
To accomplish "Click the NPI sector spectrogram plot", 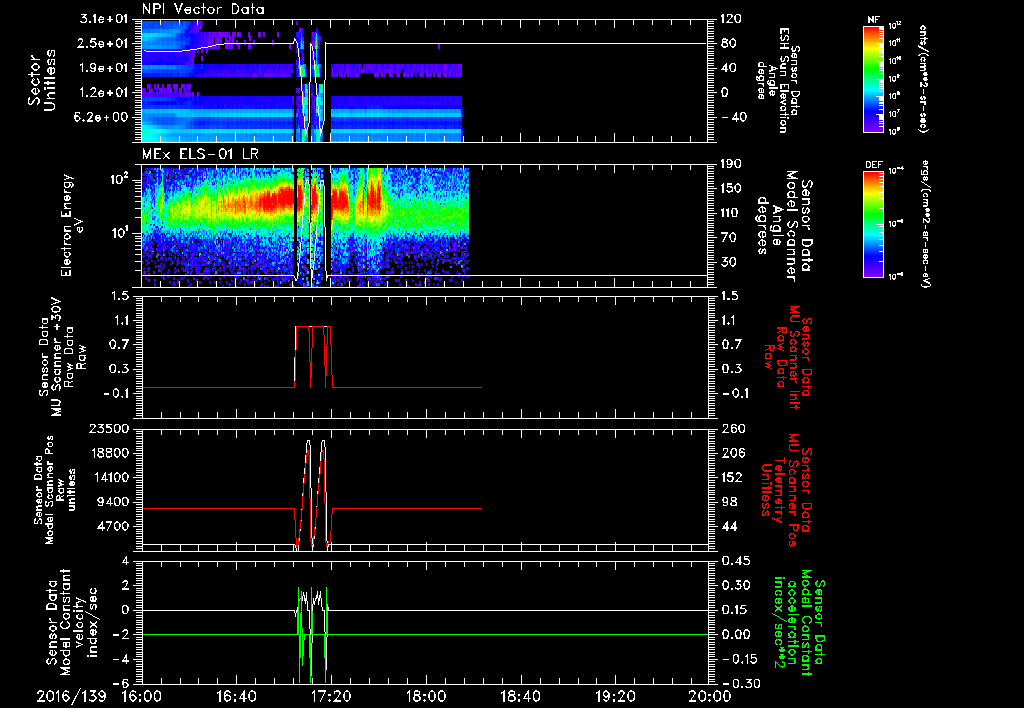I will tap(424, 80).
